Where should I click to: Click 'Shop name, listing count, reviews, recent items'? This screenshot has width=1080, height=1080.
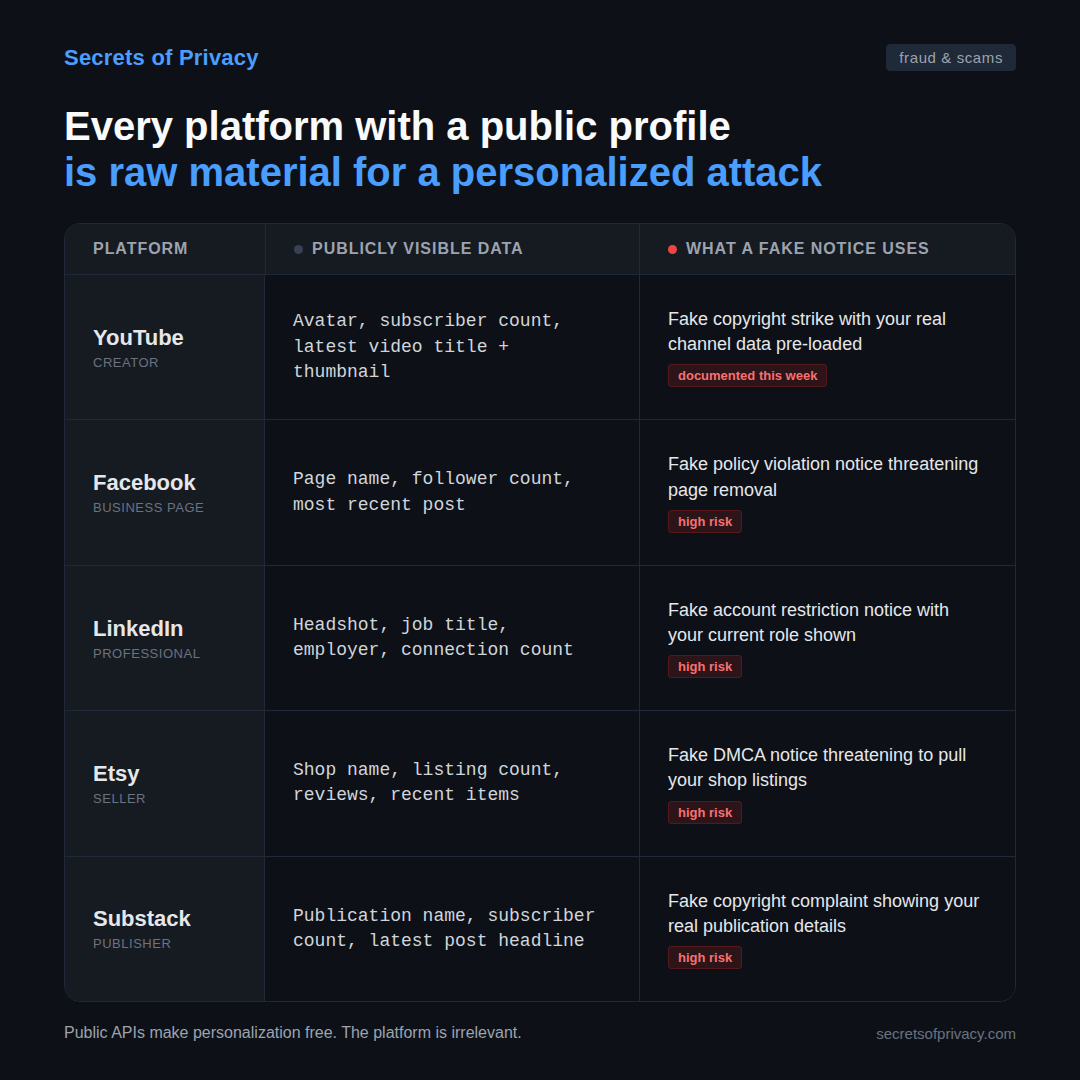click(427, 782)
